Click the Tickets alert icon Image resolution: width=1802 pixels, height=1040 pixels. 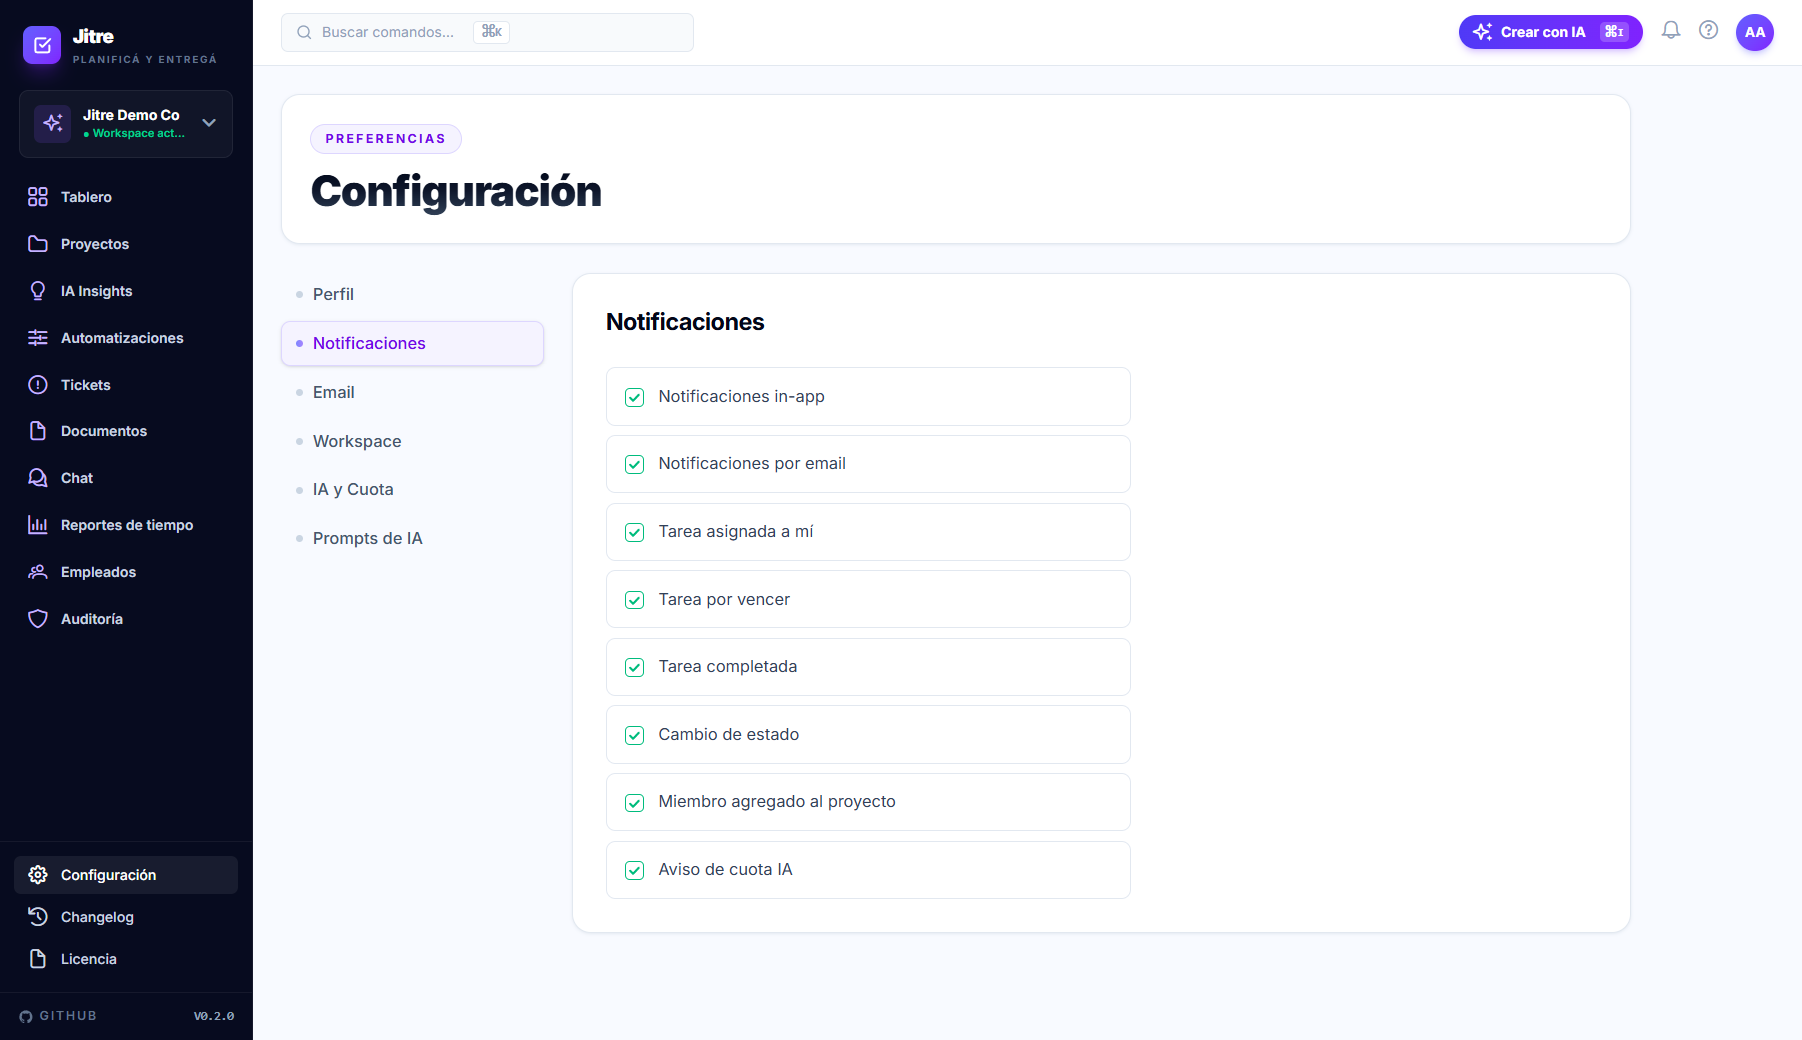pyautogui.click(x=38, y=385)
